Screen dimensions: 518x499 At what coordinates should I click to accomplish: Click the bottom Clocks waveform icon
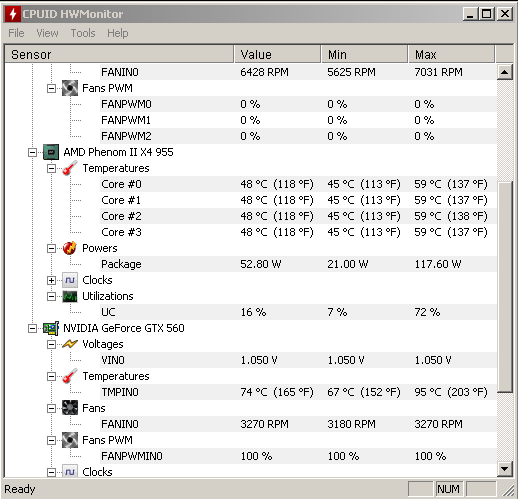click(70, 472)
